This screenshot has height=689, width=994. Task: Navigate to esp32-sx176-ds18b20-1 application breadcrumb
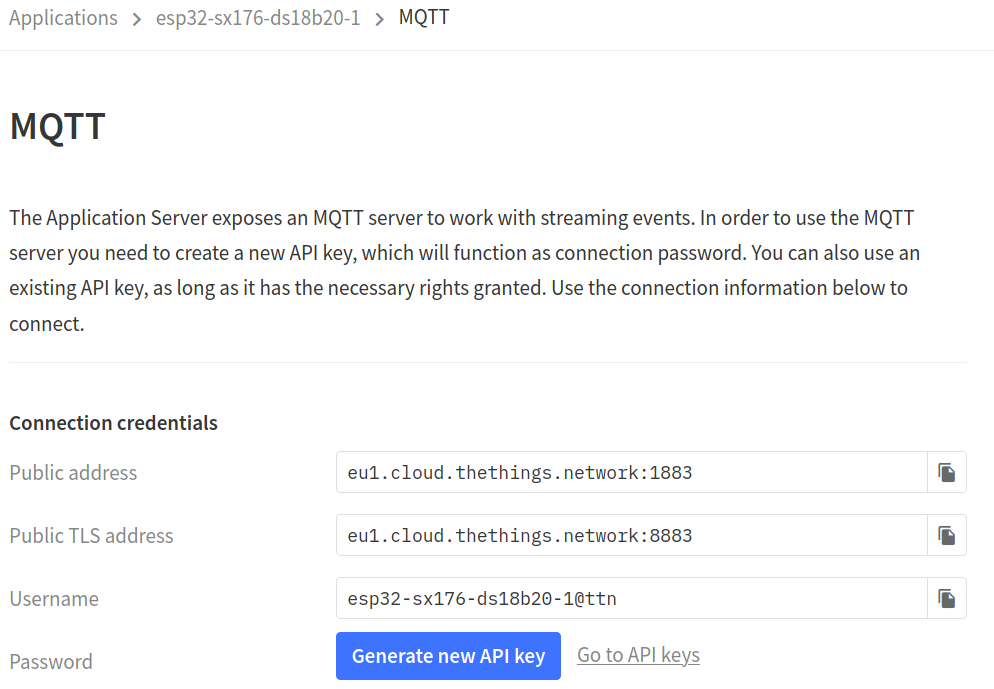tap(258, 18)
